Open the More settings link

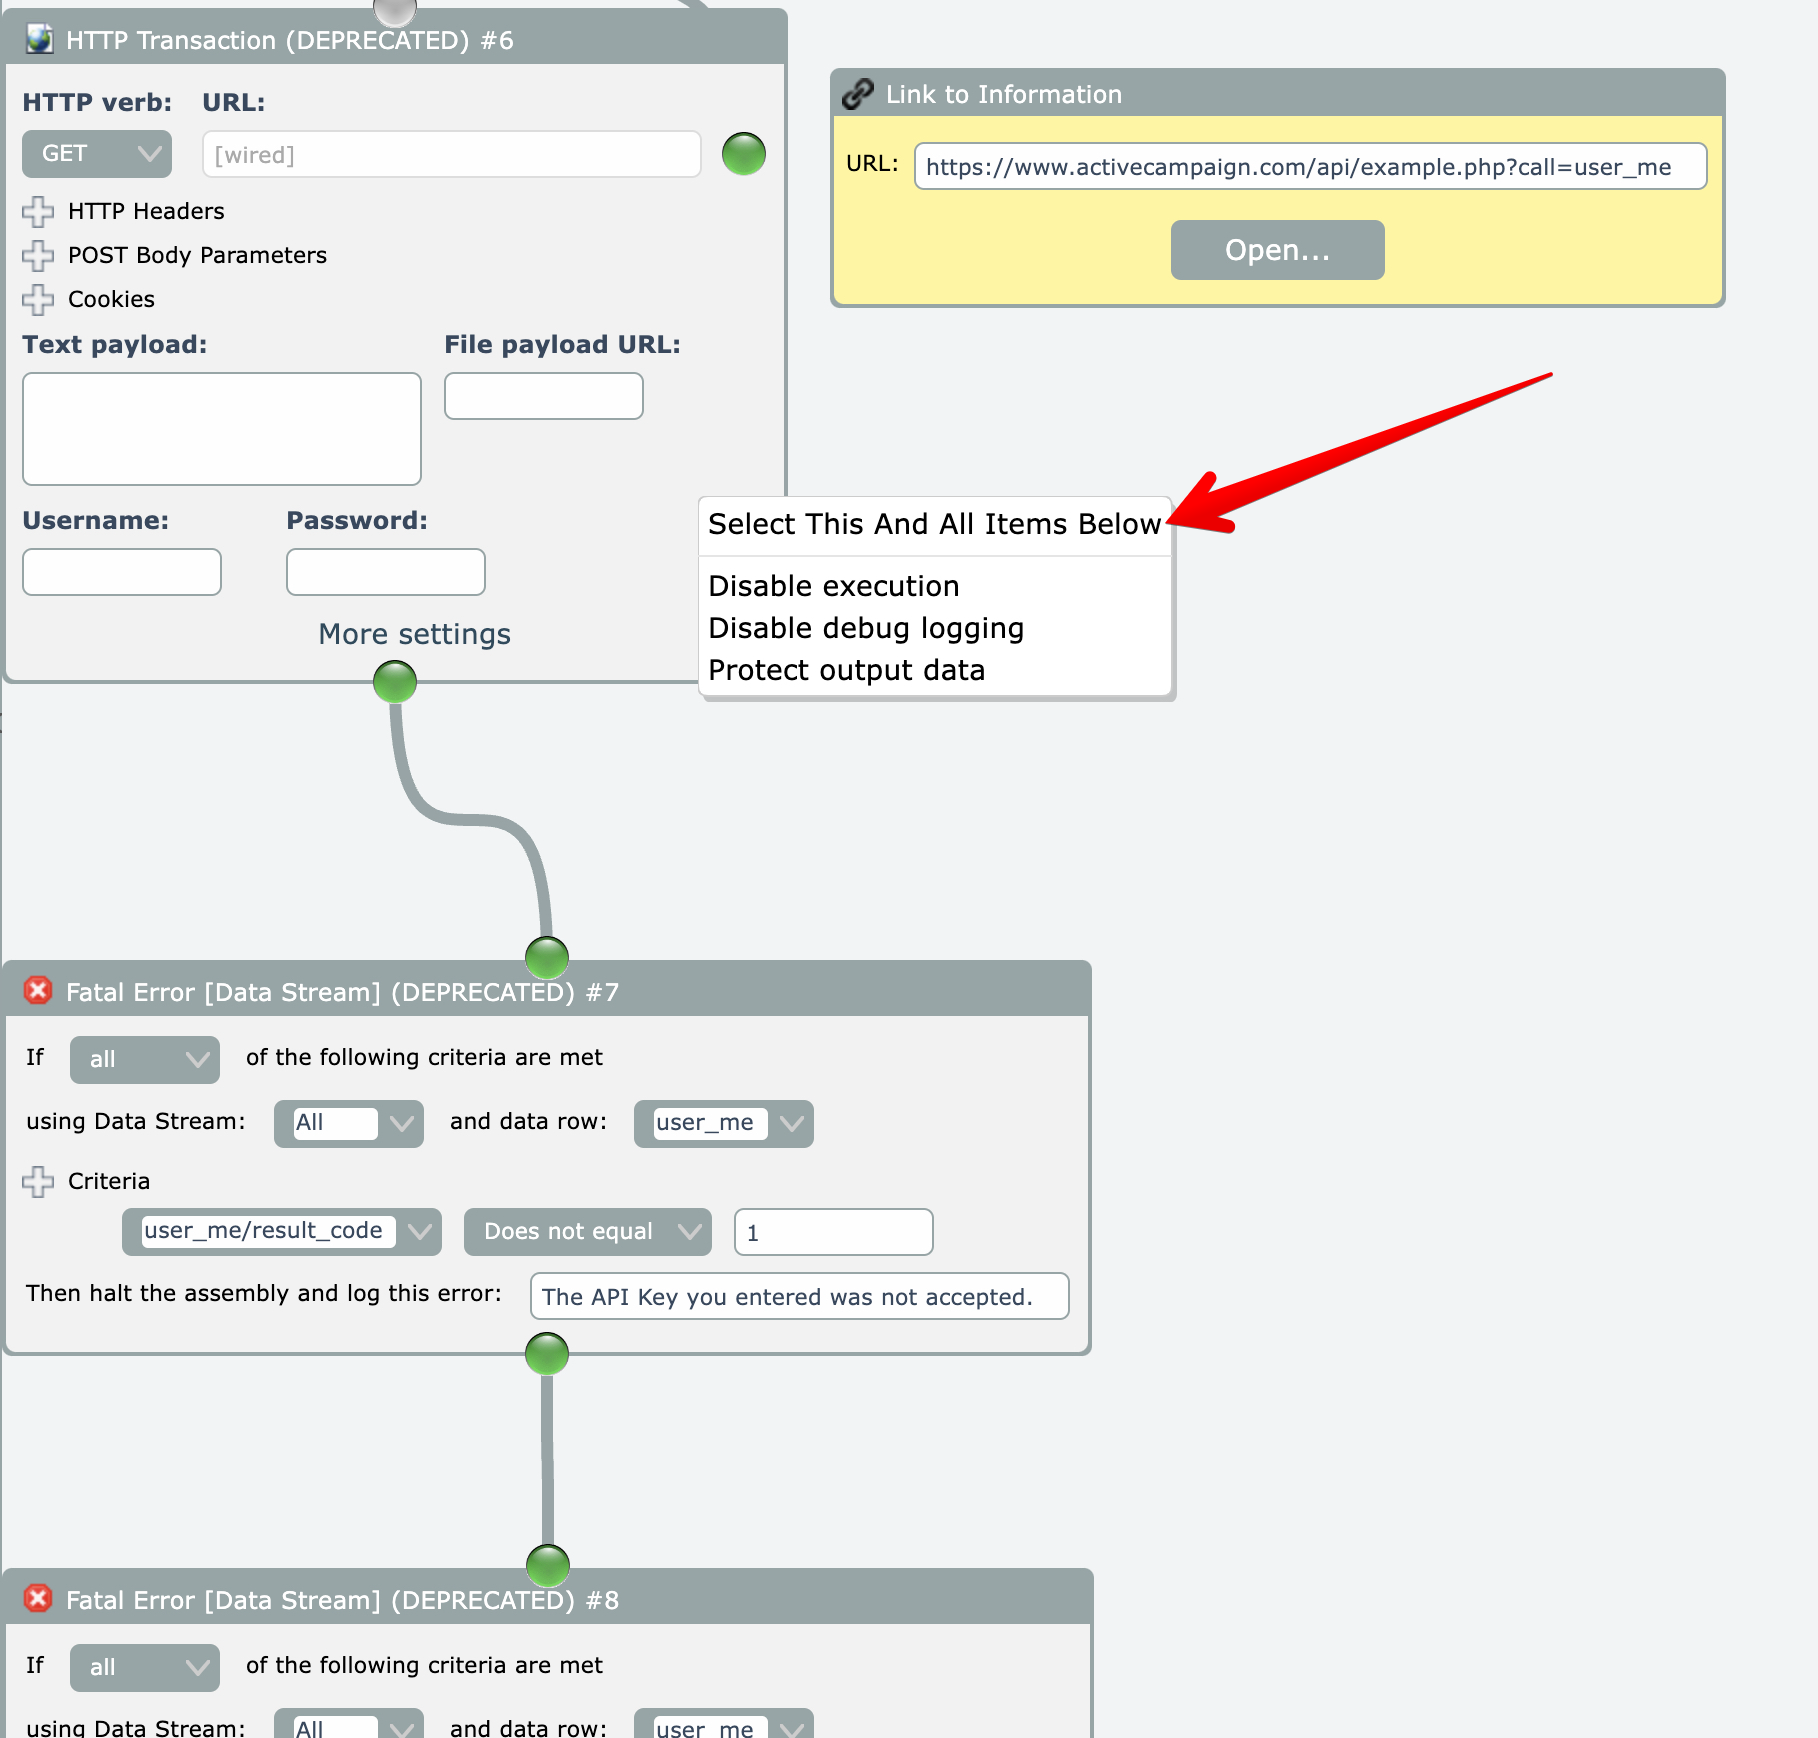click(x=414, y=634)
